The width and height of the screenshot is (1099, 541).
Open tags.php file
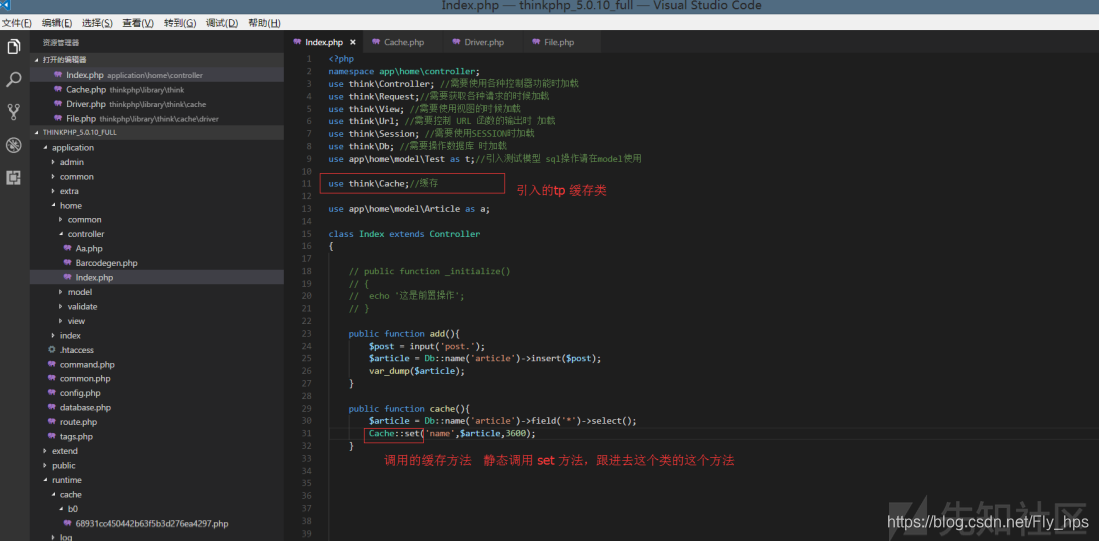click(x=76, y=437)
